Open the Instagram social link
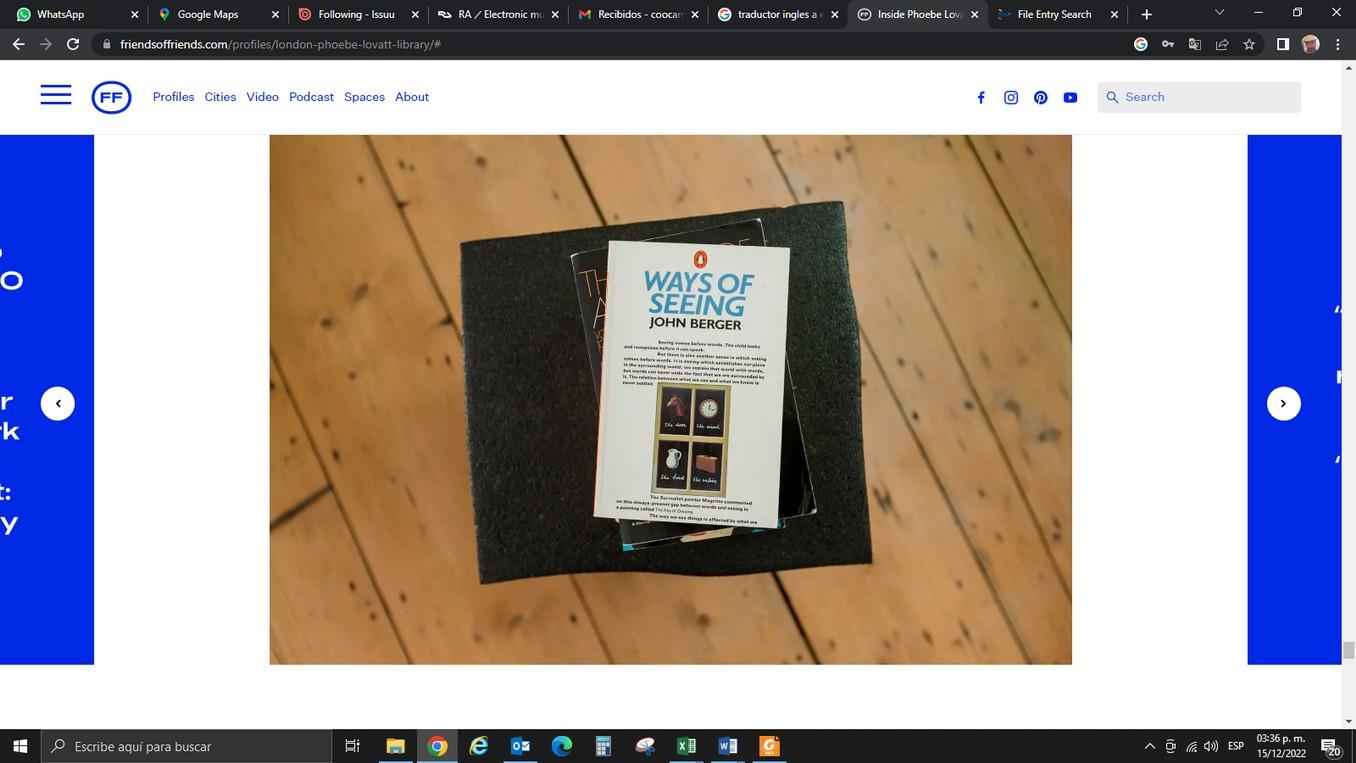Screen dimensions: 1356x763 click(1011, 97)
